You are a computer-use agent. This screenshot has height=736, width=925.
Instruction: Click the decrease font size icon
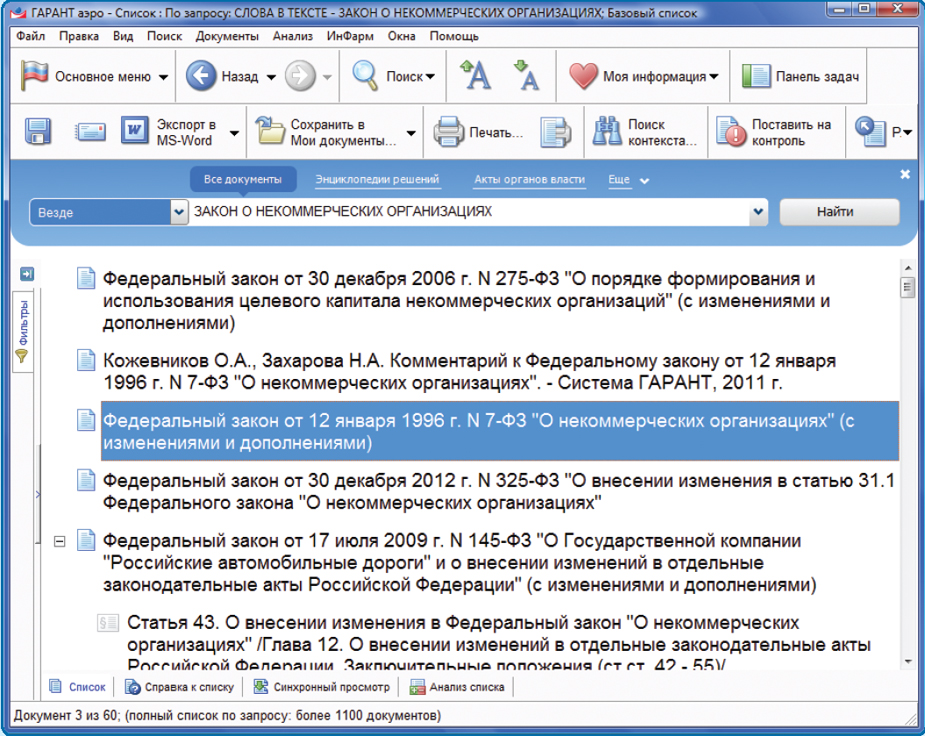[525, 76]
